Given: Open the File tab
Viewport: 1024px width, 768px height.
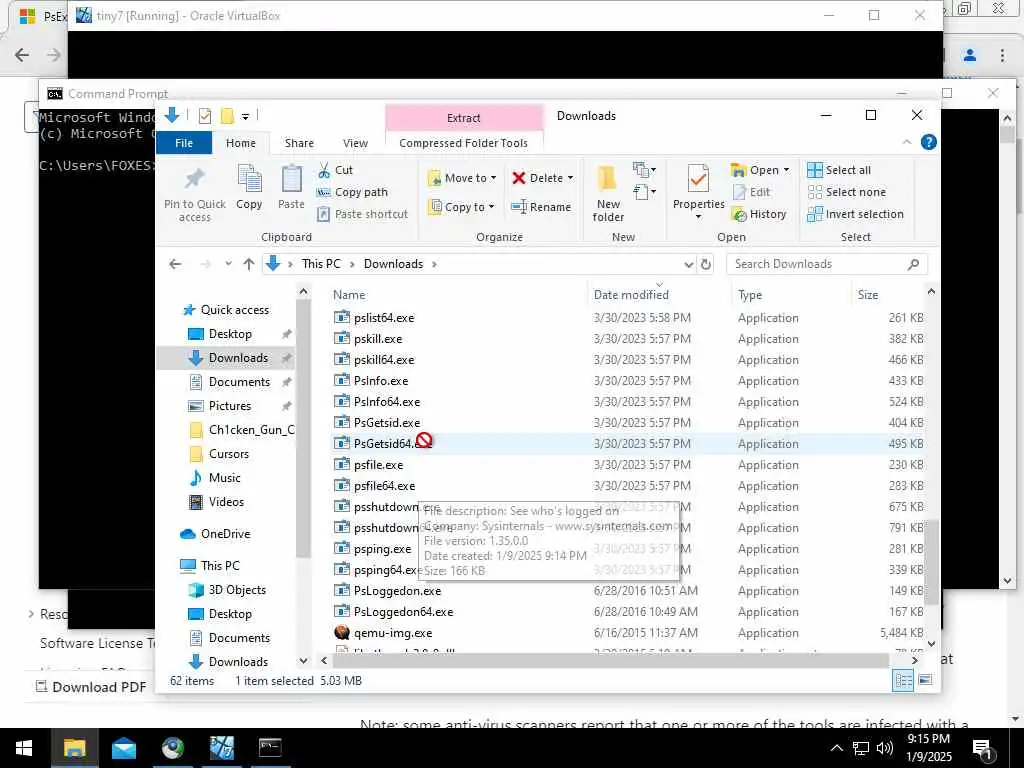Looking at the screenshot, I should [x=184, y=142].
